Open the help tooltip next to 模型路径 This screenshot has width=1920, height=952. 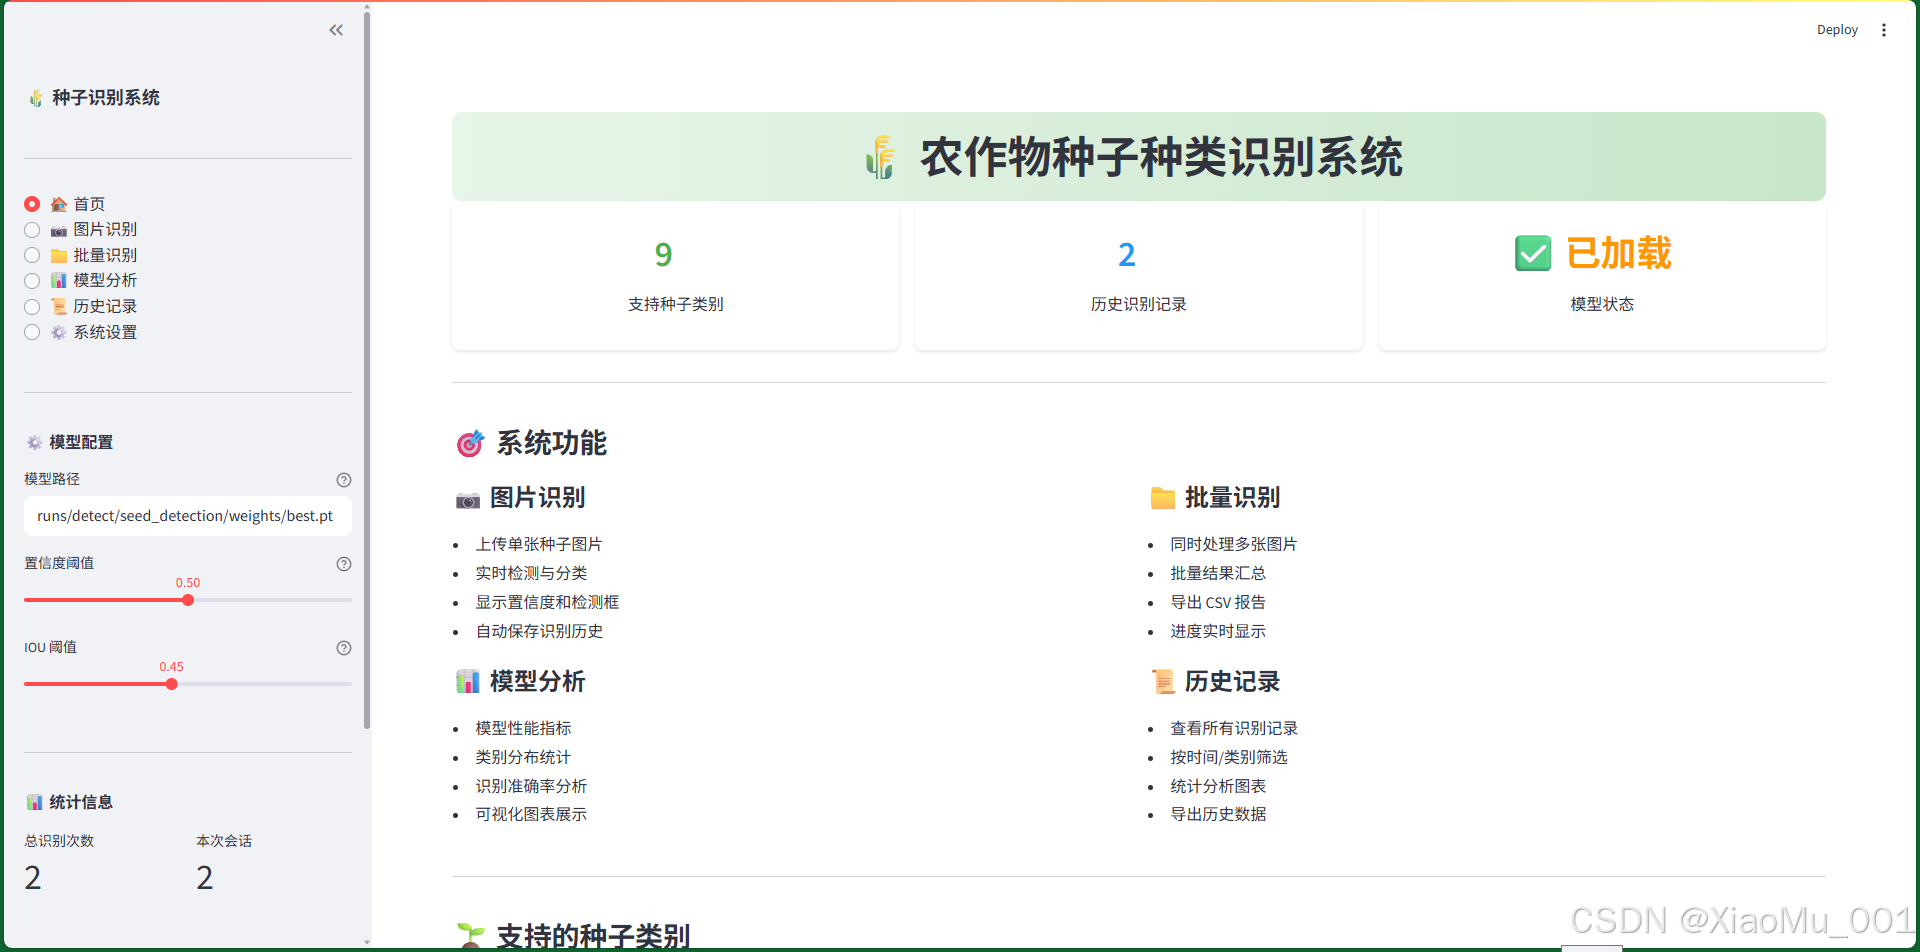click(344, 480)
